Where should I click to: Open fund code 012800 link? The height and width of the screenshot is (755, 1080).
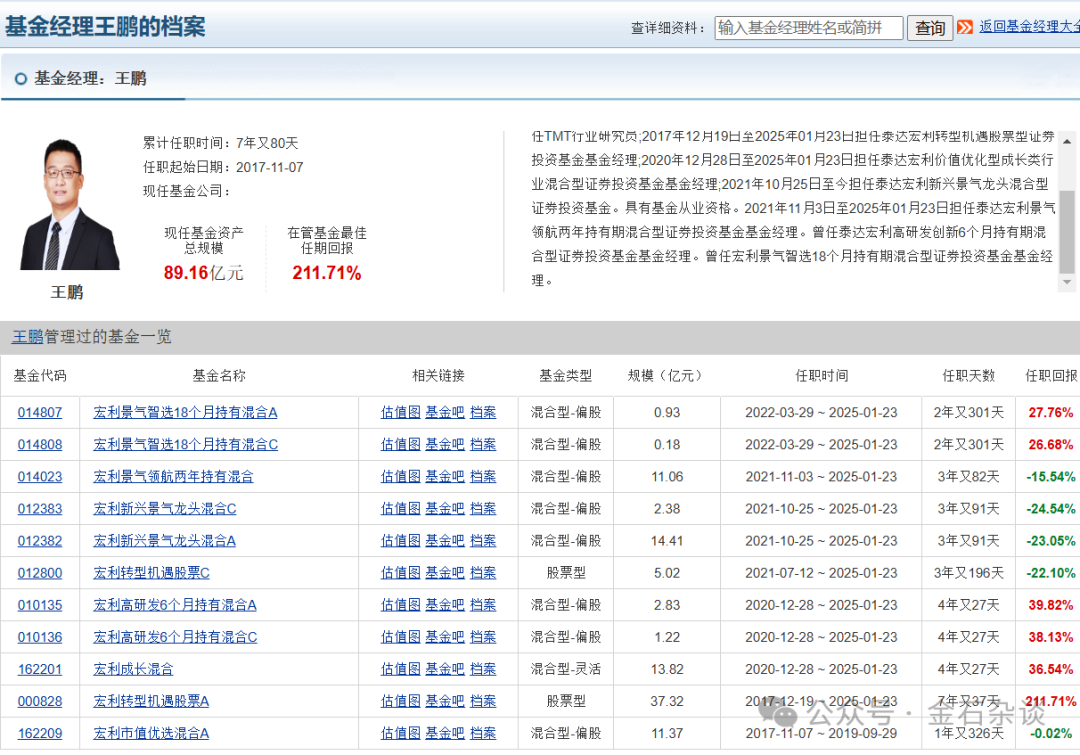40,573
